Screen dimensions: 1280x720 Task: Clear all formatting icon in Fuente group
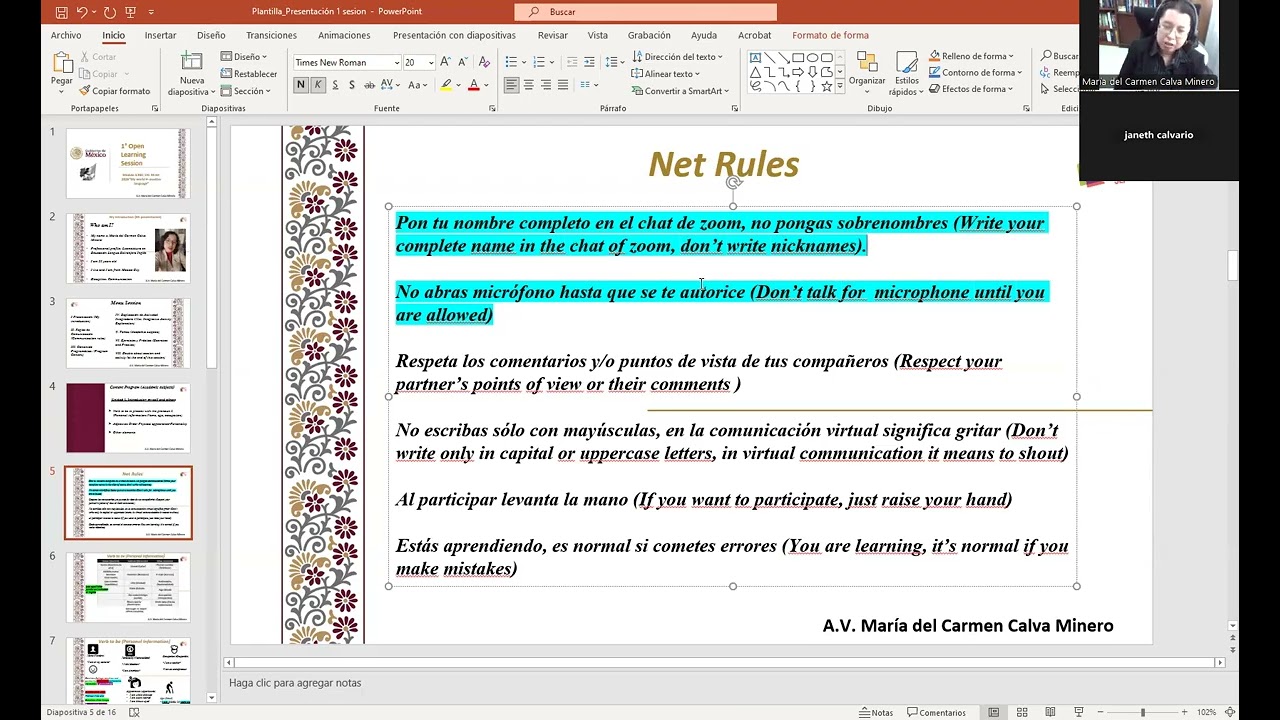(x=484, y=62)
